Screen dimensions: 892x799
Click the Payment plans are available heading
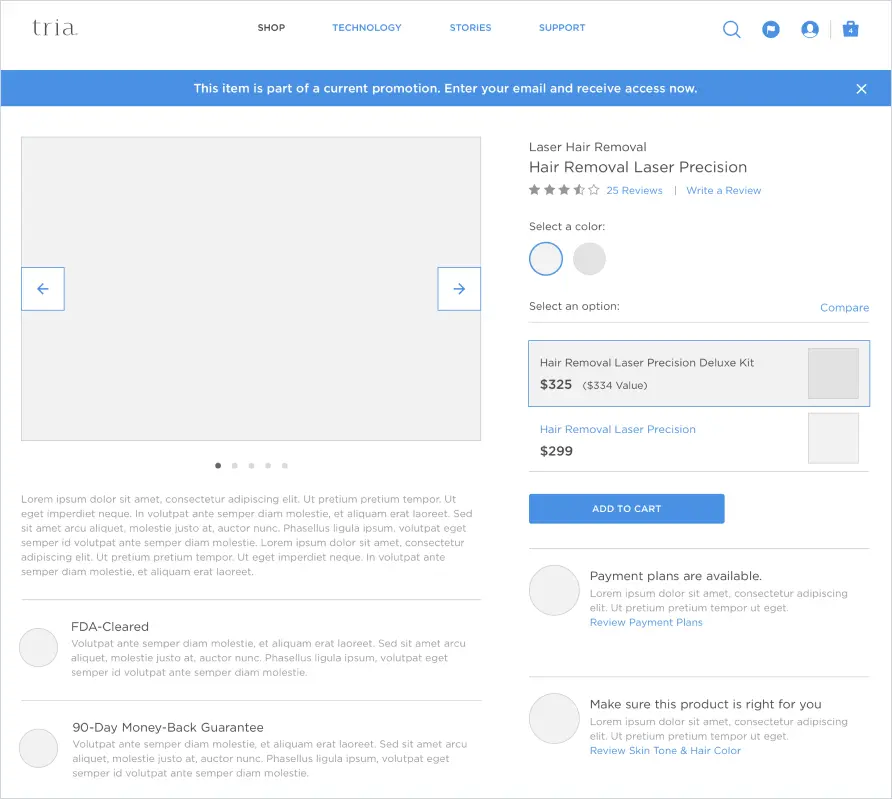tap(676, 576)
